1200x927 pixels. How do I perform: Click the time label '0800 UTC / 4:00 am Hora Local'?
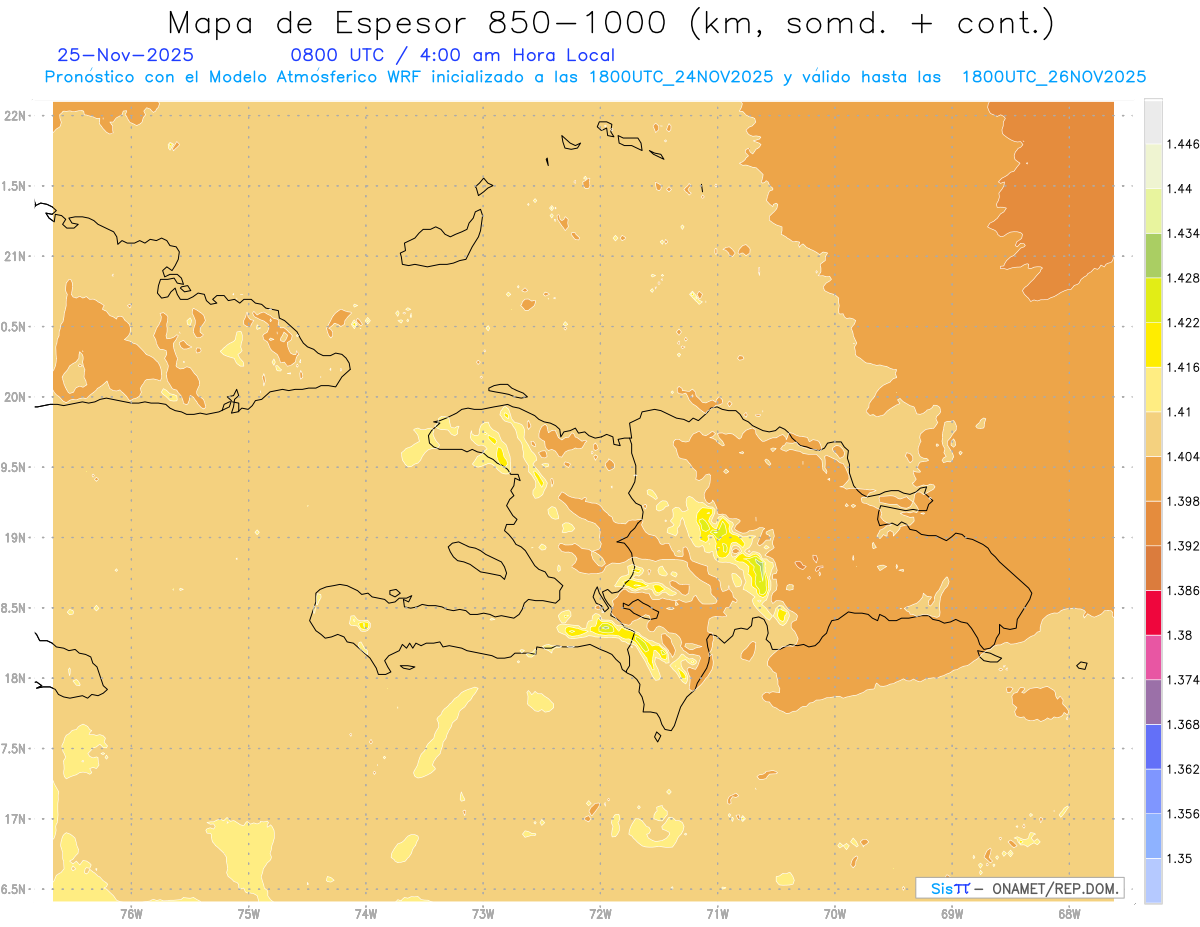pyautogui.click(x=452, y=55)
